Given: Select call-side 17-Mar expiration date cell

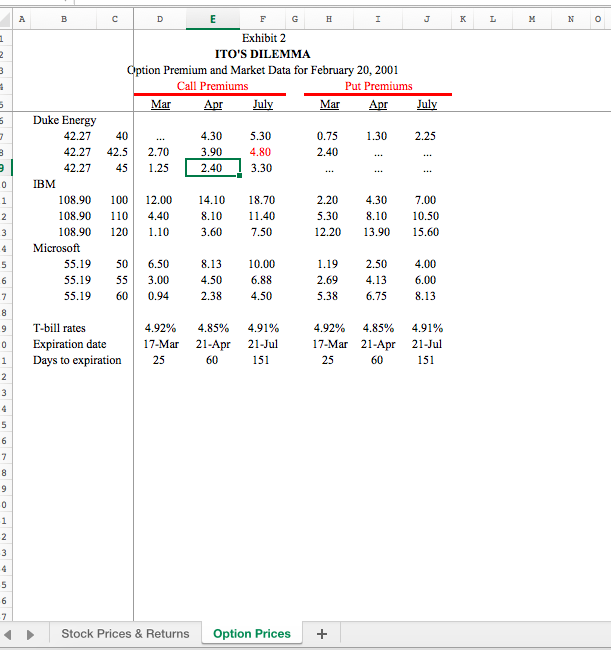Looking at the screenshot, I should point(161,344).
